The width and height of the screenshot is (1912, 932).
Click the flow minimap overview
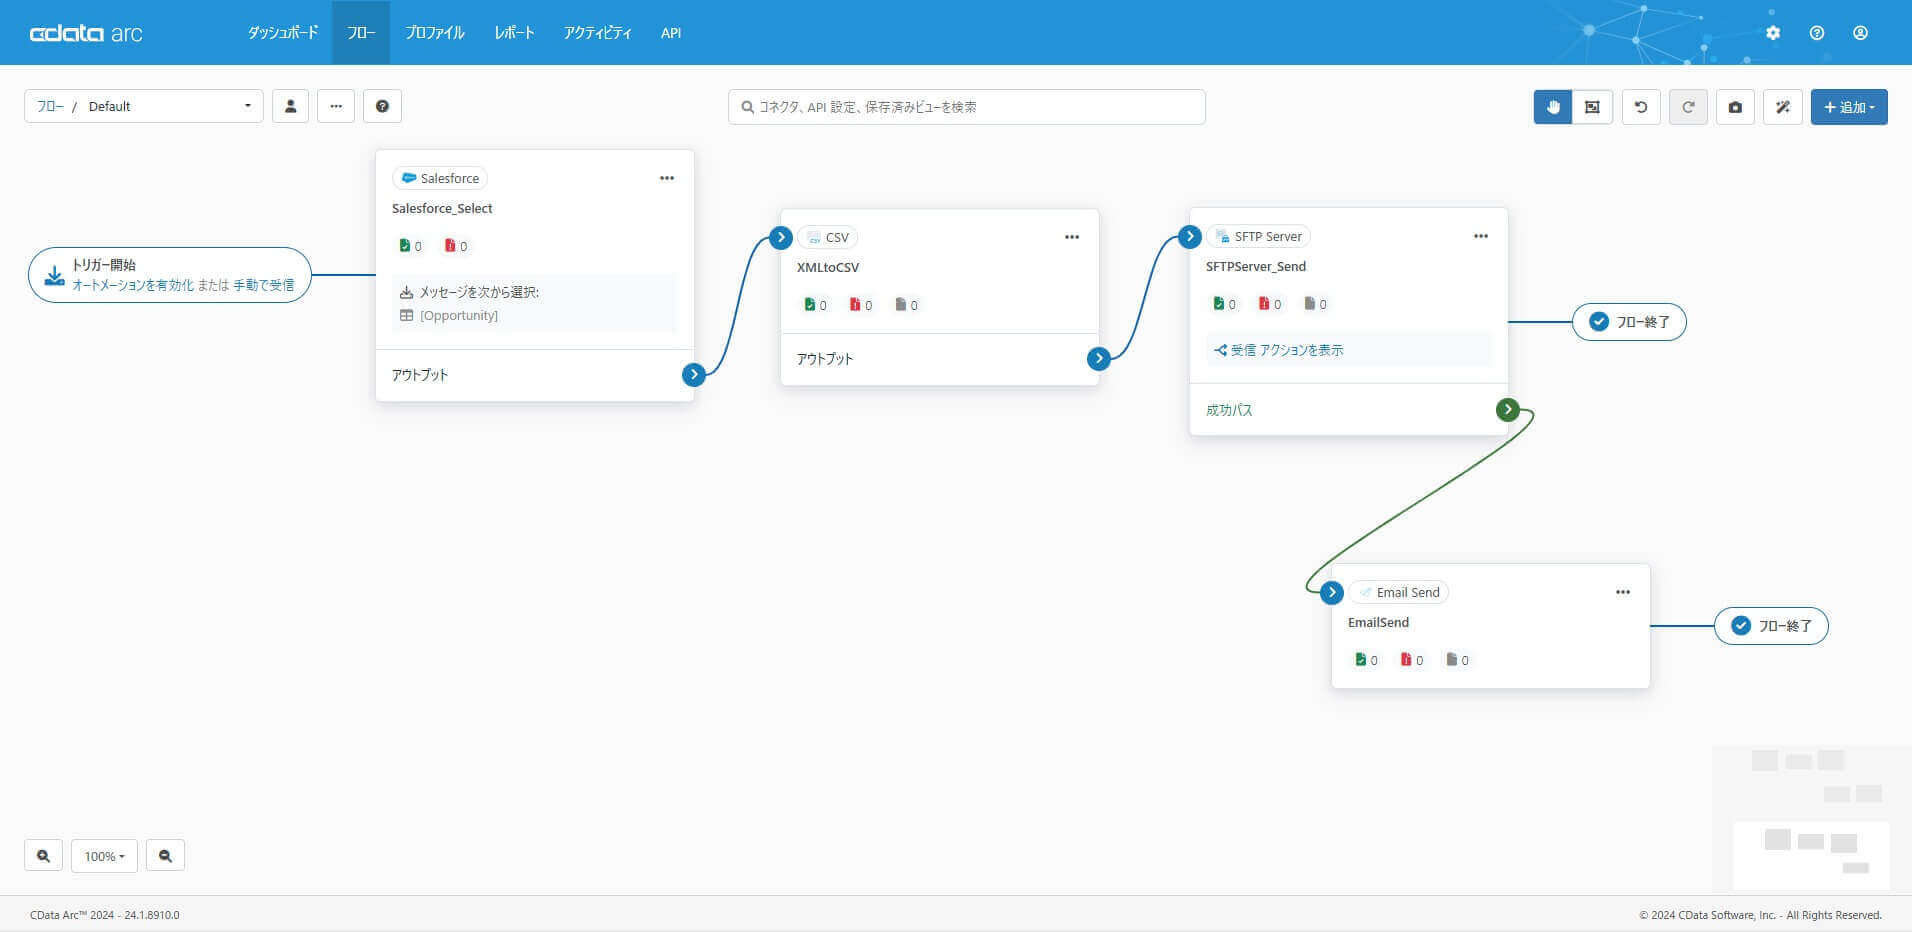click(x=1811, y=819)
